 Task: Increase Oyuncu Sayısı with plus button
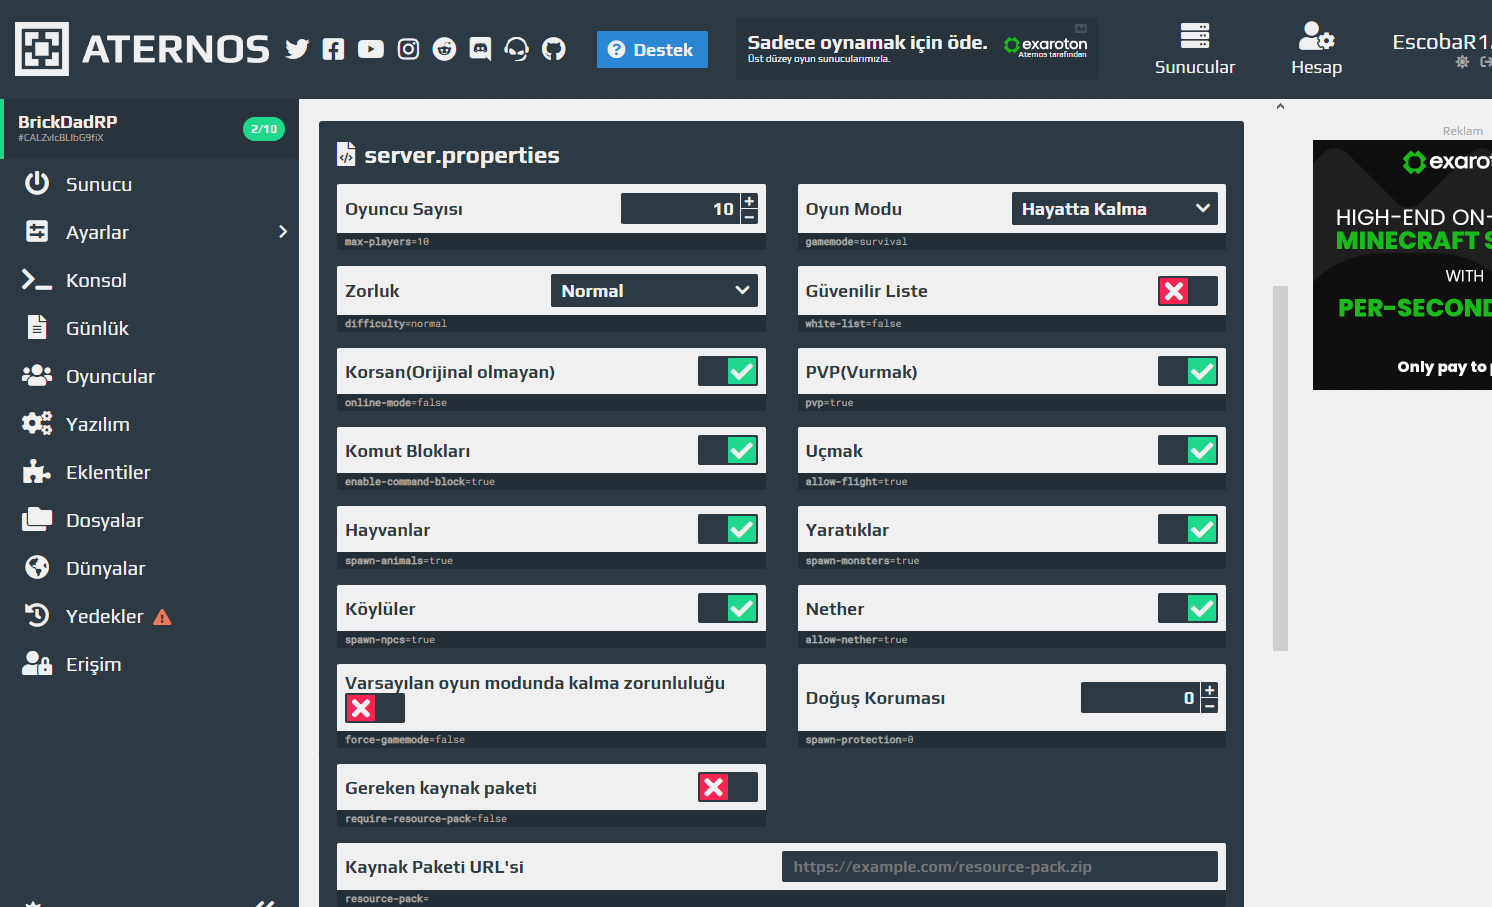(x=749, y=201)
